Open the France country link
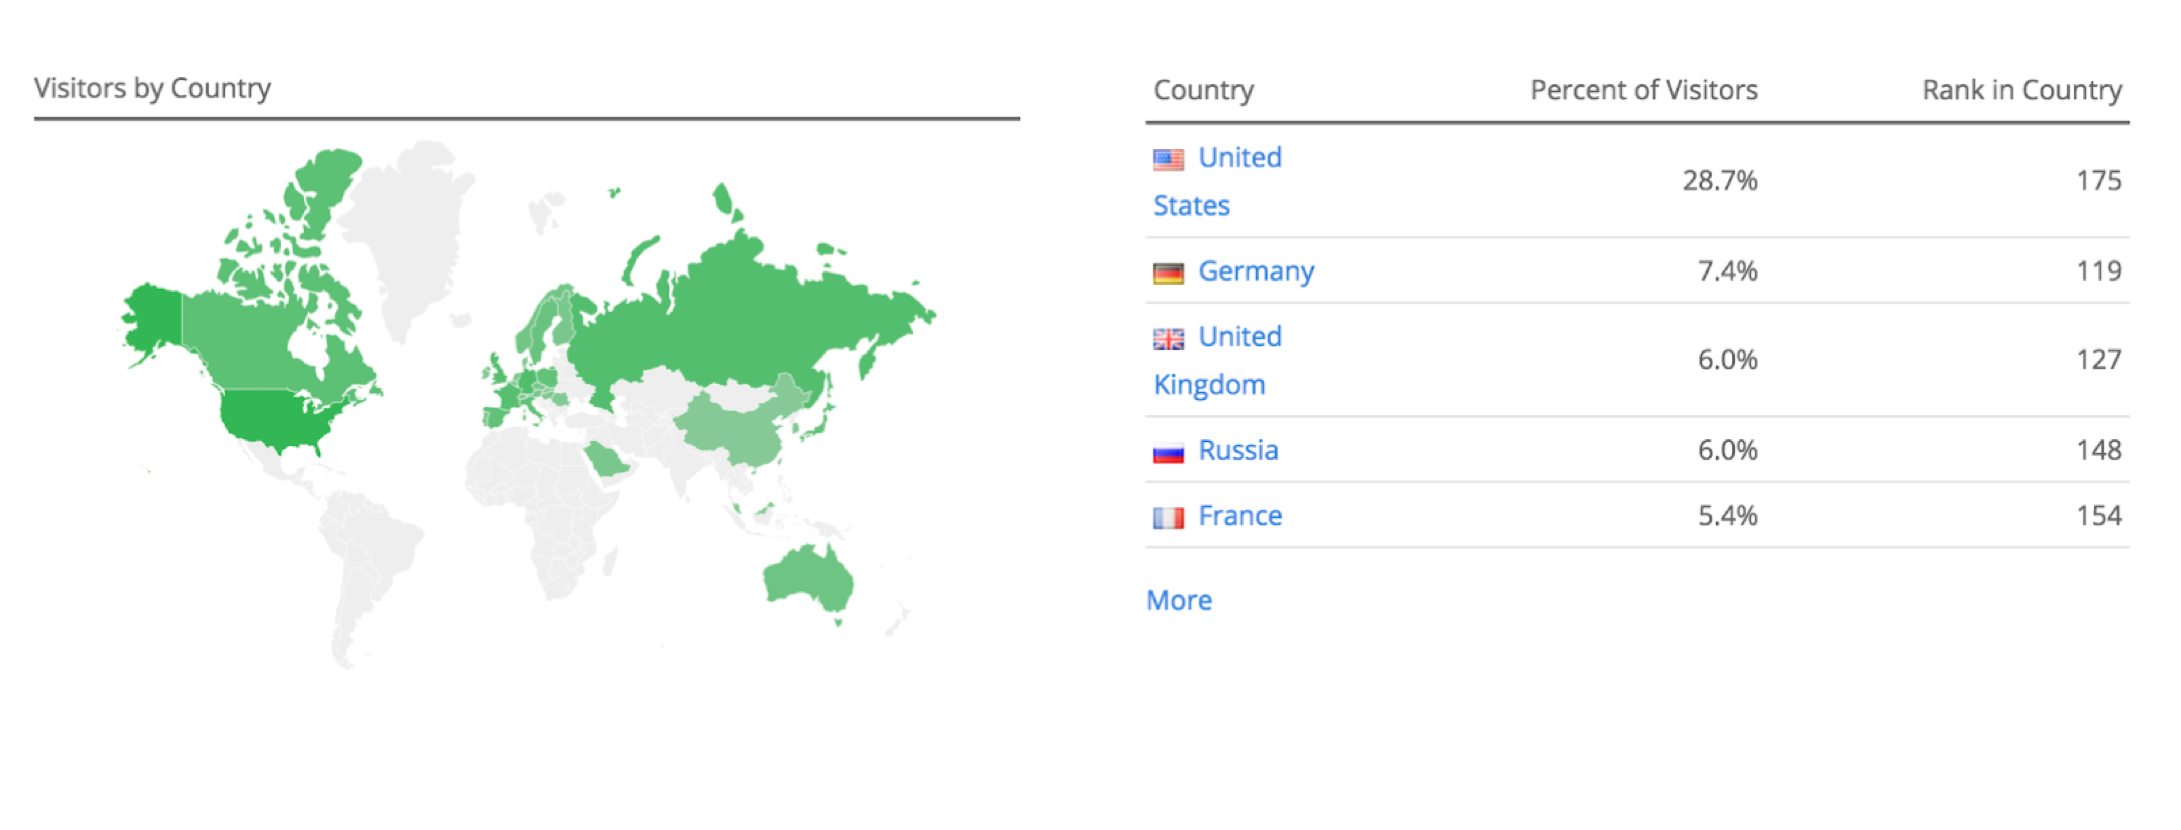Screen dimensions: 2181x830 pos(1240,516)
